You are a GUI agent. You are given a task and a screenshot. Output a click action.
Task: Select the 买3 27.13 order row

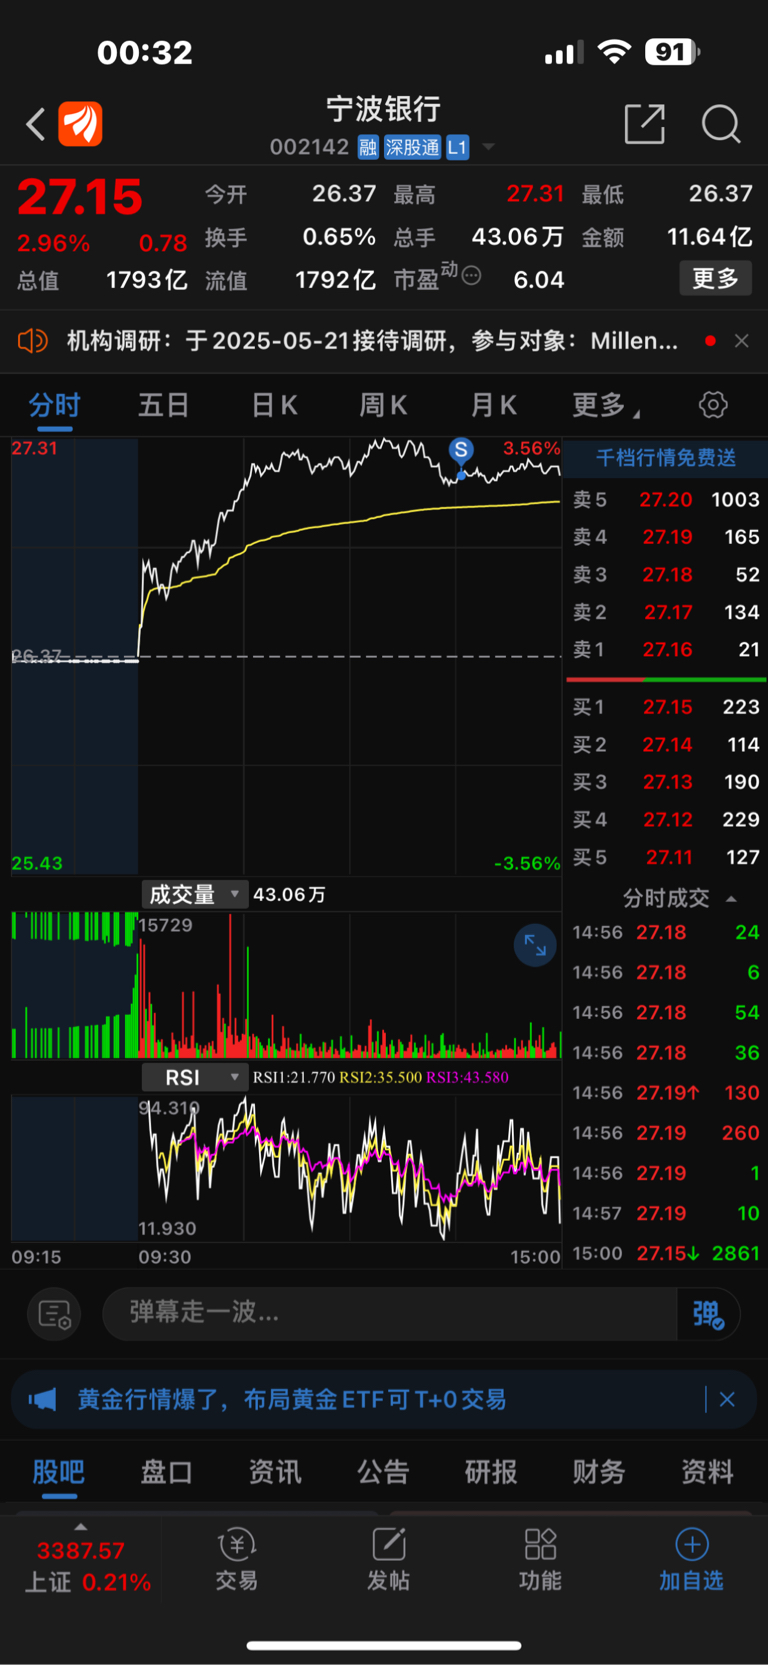(x=666, y=782)
